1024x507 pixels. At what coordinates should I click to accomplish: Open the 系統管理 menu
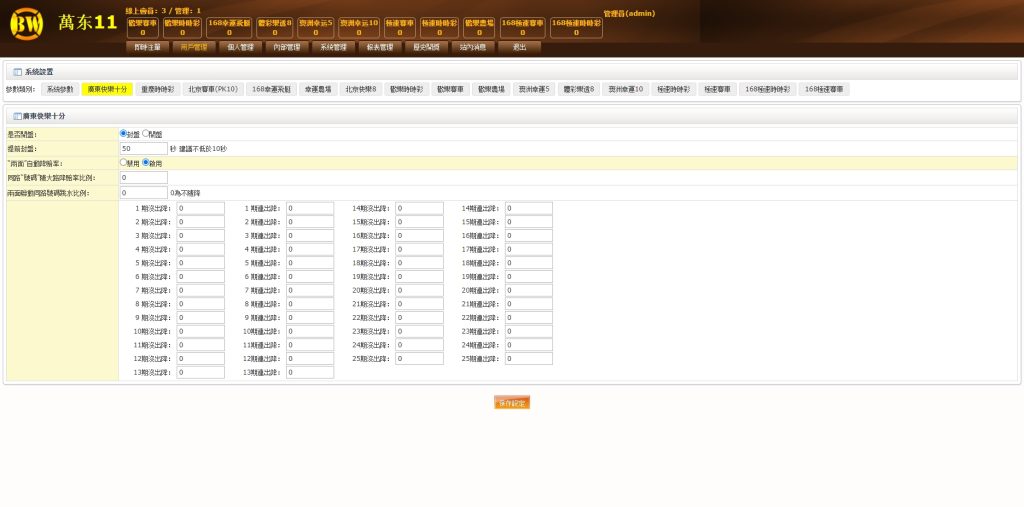coord(333,47)
